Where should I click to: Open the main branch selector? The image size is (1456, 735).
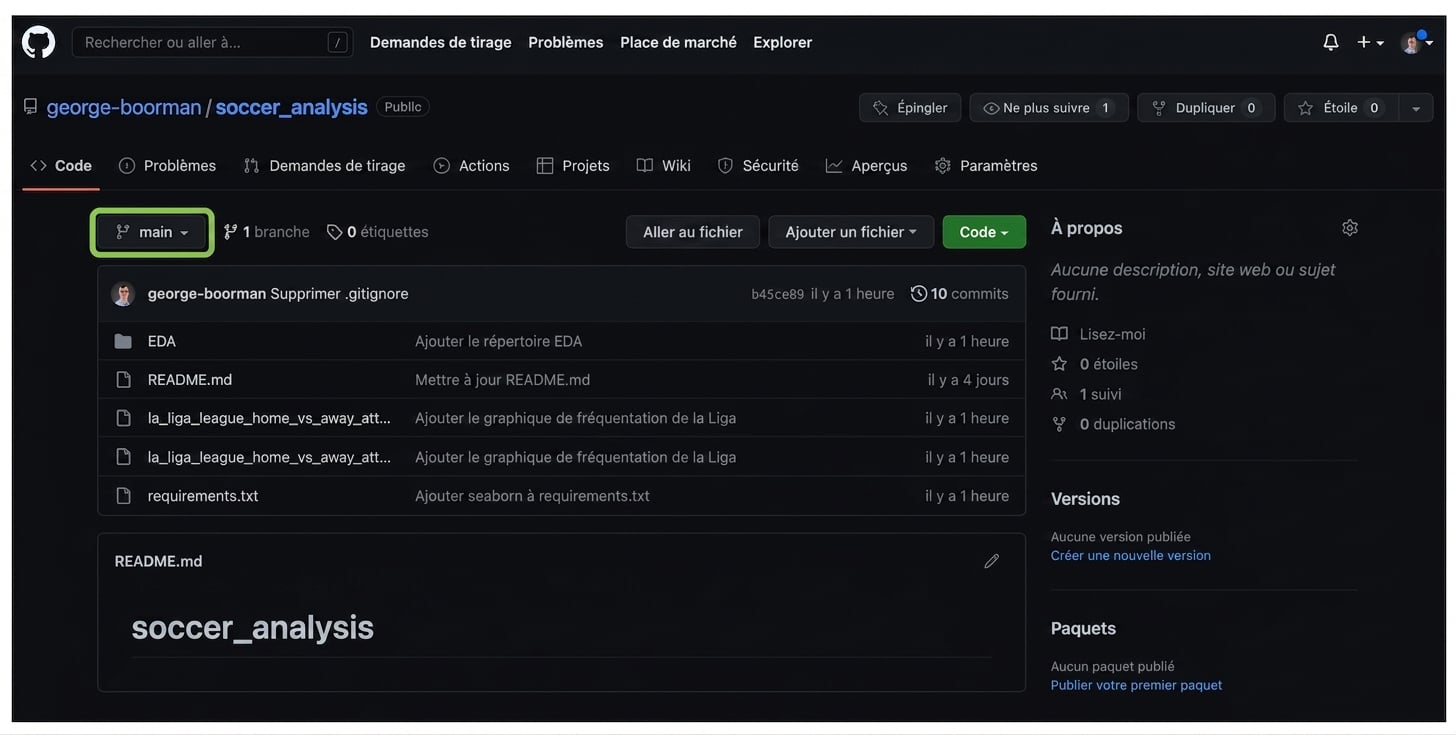[152, 232]
